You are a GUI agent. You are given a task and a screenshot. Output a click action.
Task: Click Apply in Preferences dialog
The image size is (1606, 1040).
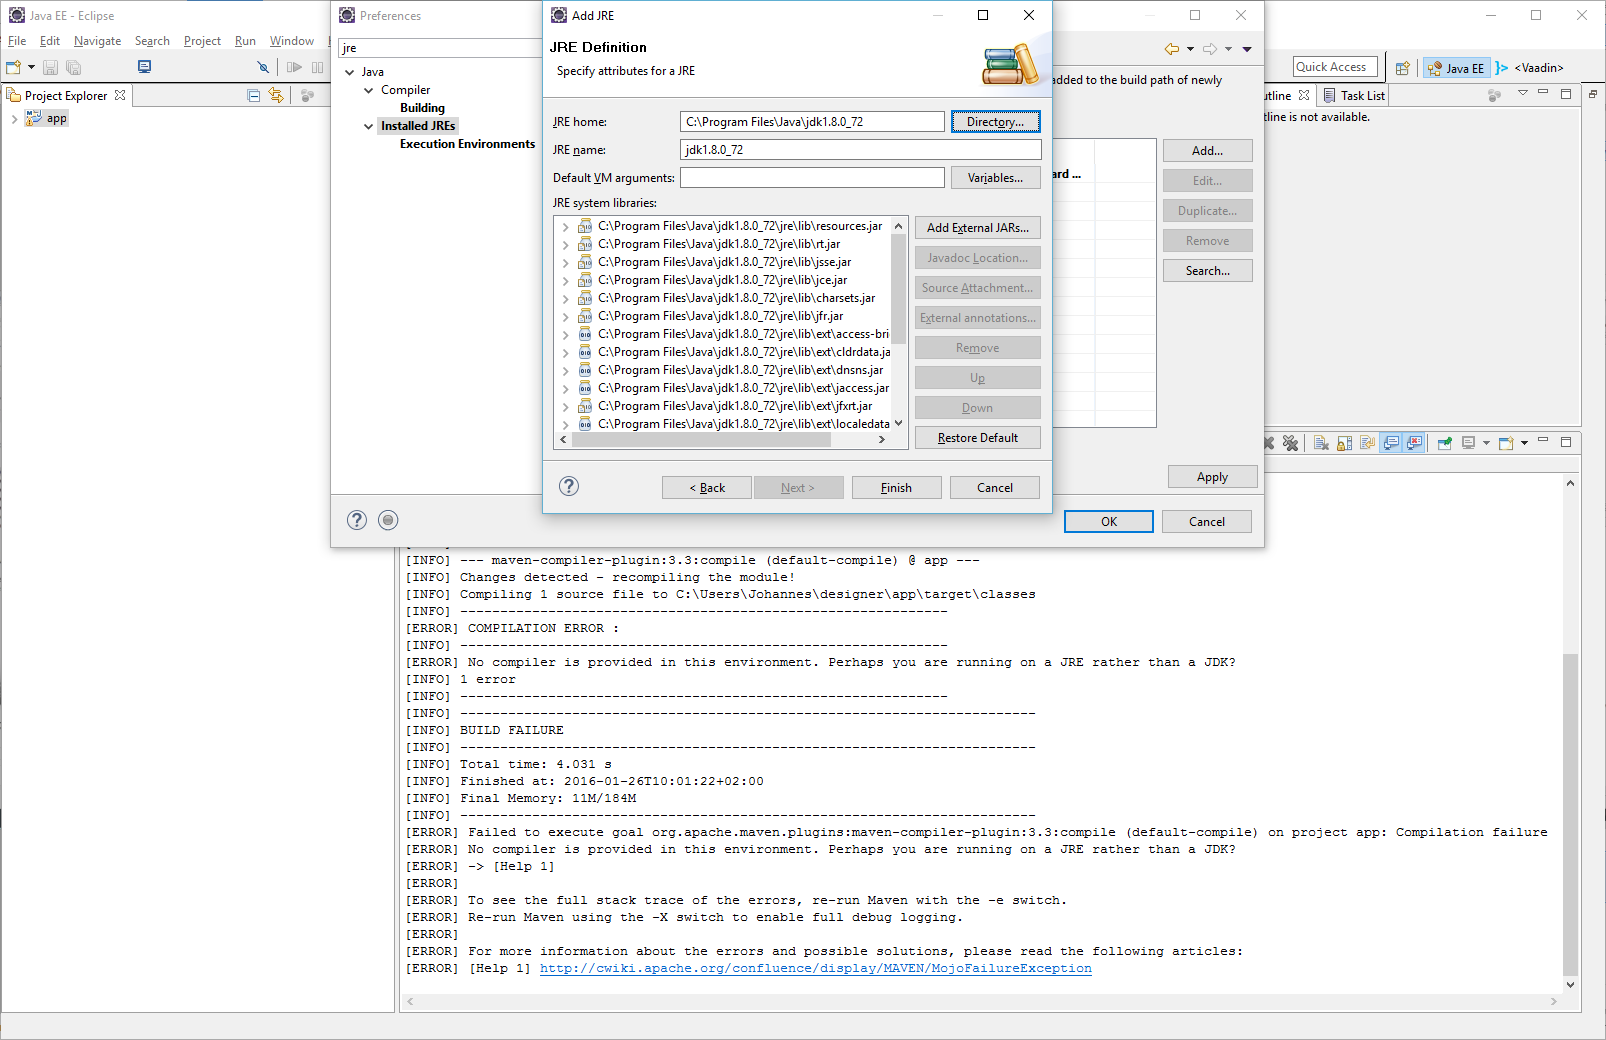coord(1213,477)
